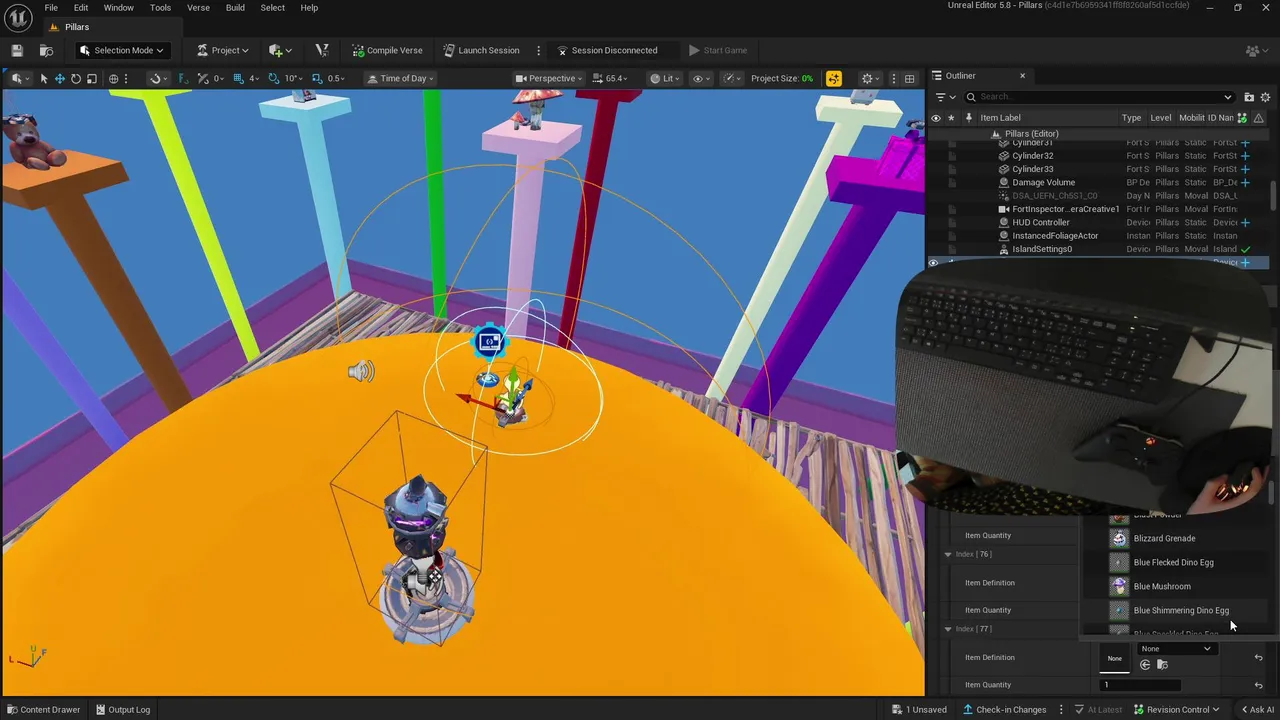Collapse the Index [ 77 ] section
This screenshot has height=720, width=1280.
[948, 629]
